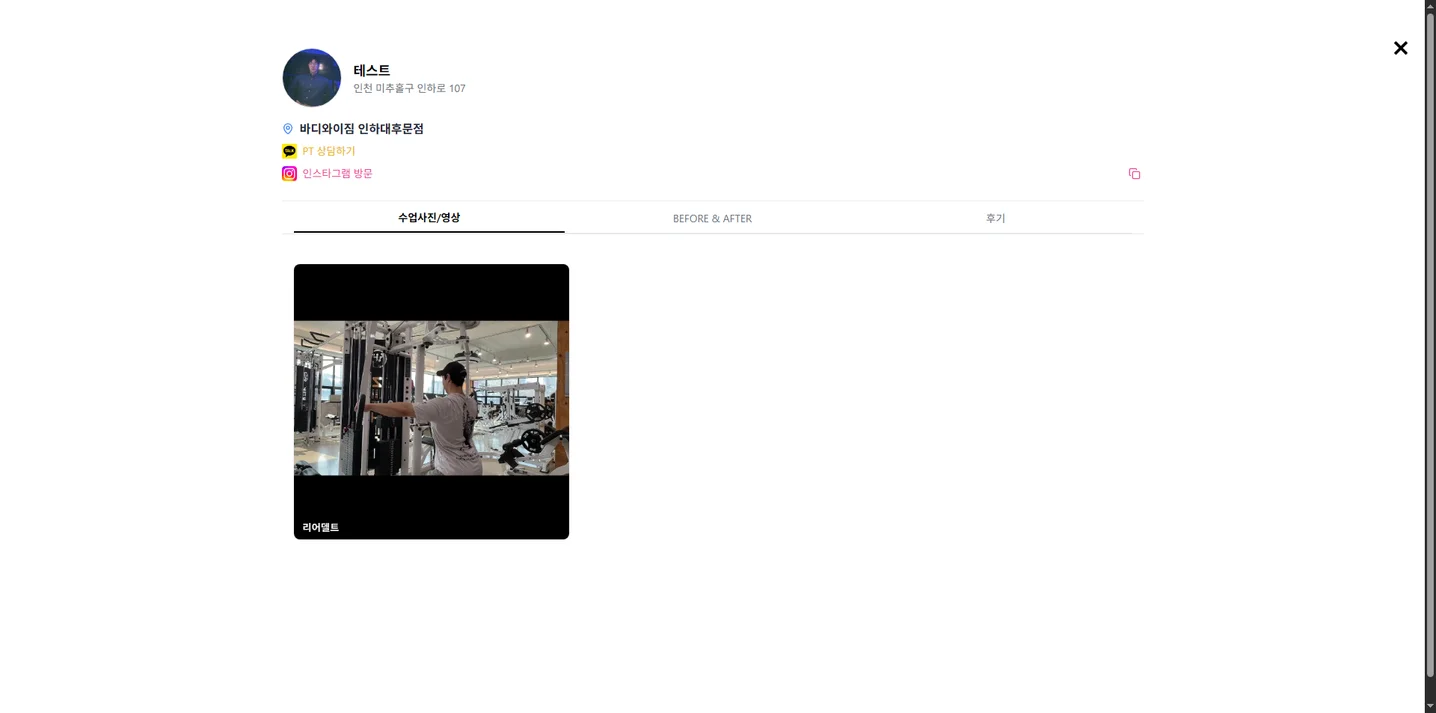Click the yellow KakaoTalk chat icon
The width and height of the screenshot is (1436, 713).
[x=289, y=151]
